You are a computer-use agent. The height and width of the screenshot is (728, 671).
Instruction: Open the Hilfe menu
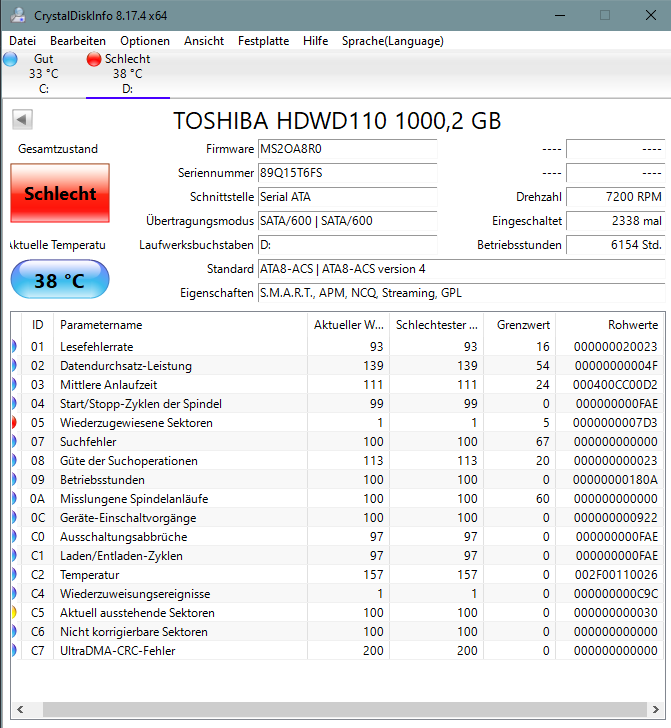pyautogui.click(x=315, y=41)
